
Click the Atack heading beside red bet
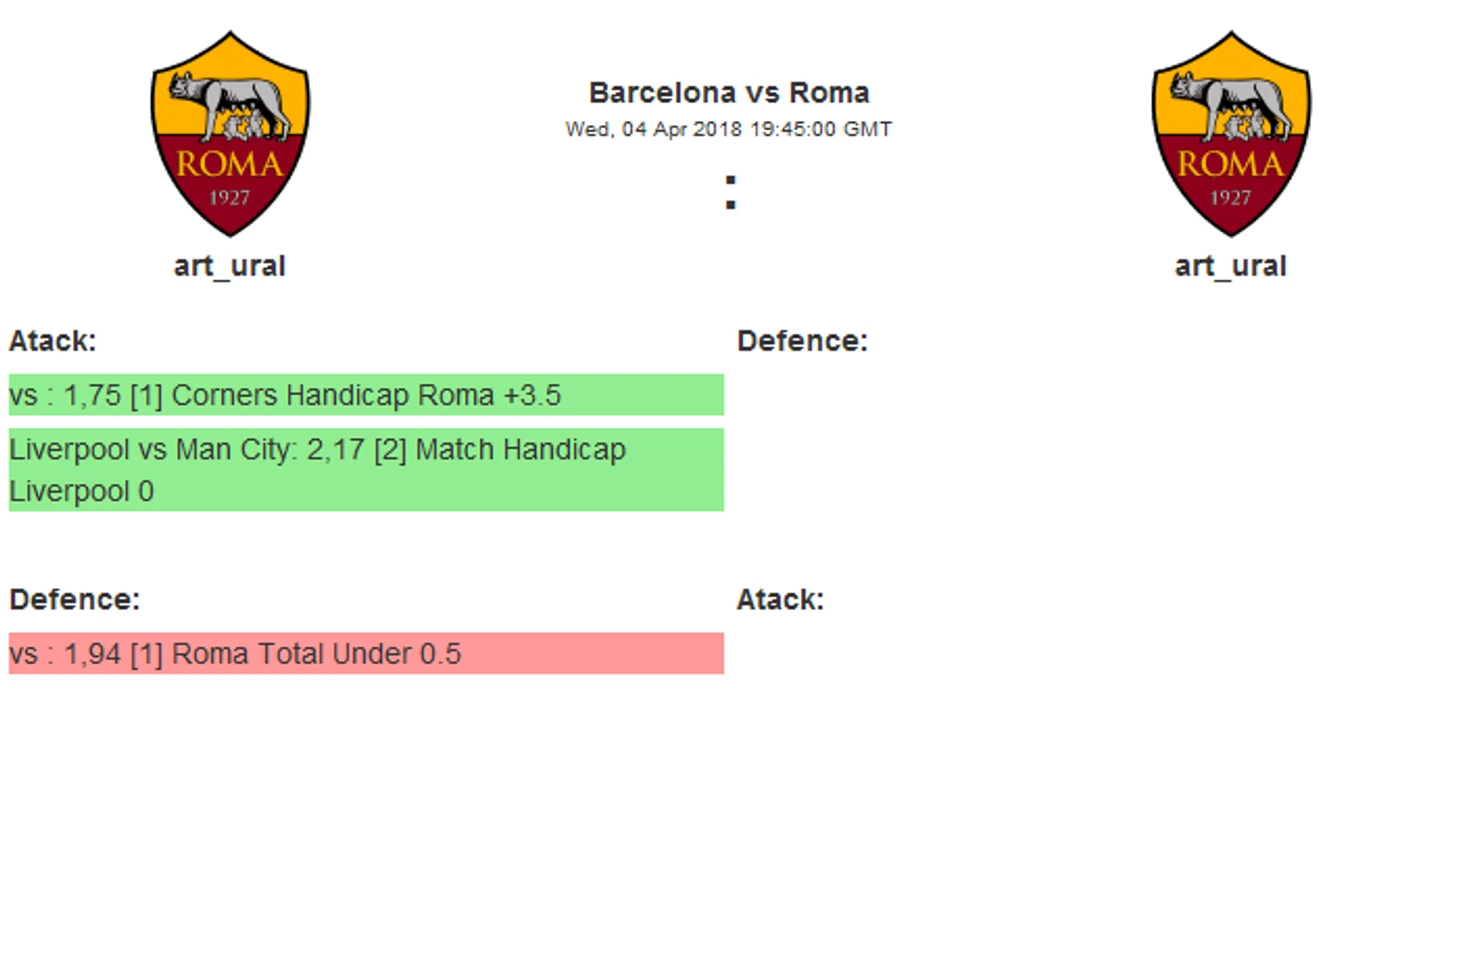pos(781,600)
